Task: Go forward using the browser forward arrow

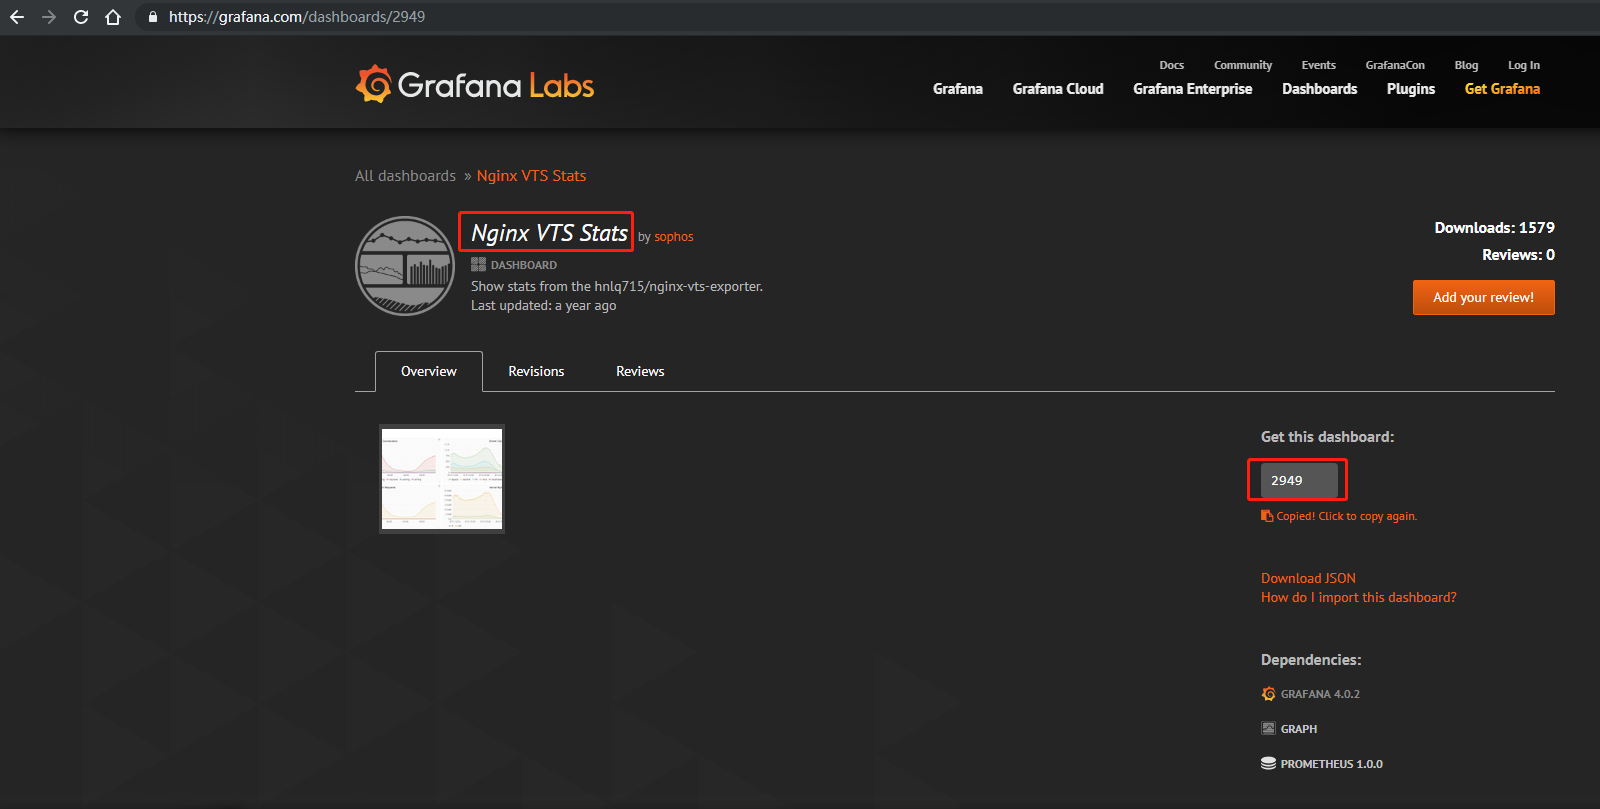Action: [x=49, y=17]
